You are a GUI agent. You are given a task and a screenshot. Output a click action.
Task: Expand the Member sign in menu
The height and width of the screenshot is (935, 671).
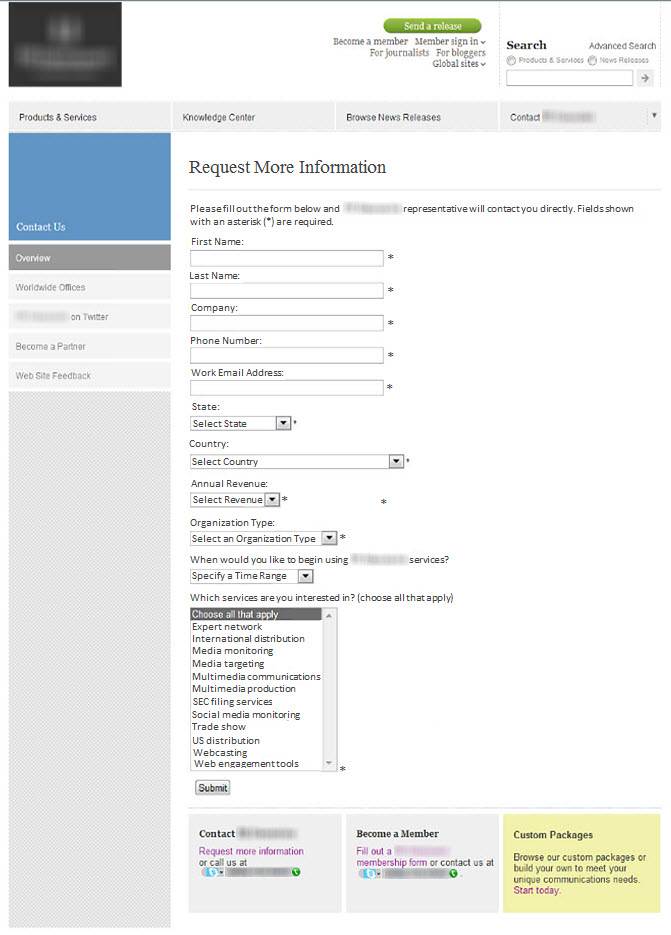(x=450, y=42)
